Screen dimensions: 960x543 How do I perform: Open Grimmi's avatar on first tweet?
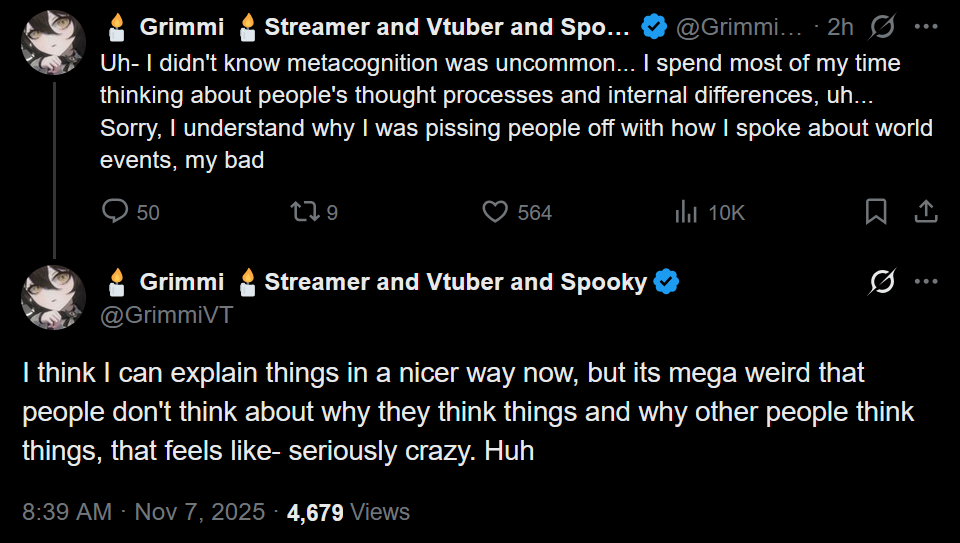(x=53, y=42)
